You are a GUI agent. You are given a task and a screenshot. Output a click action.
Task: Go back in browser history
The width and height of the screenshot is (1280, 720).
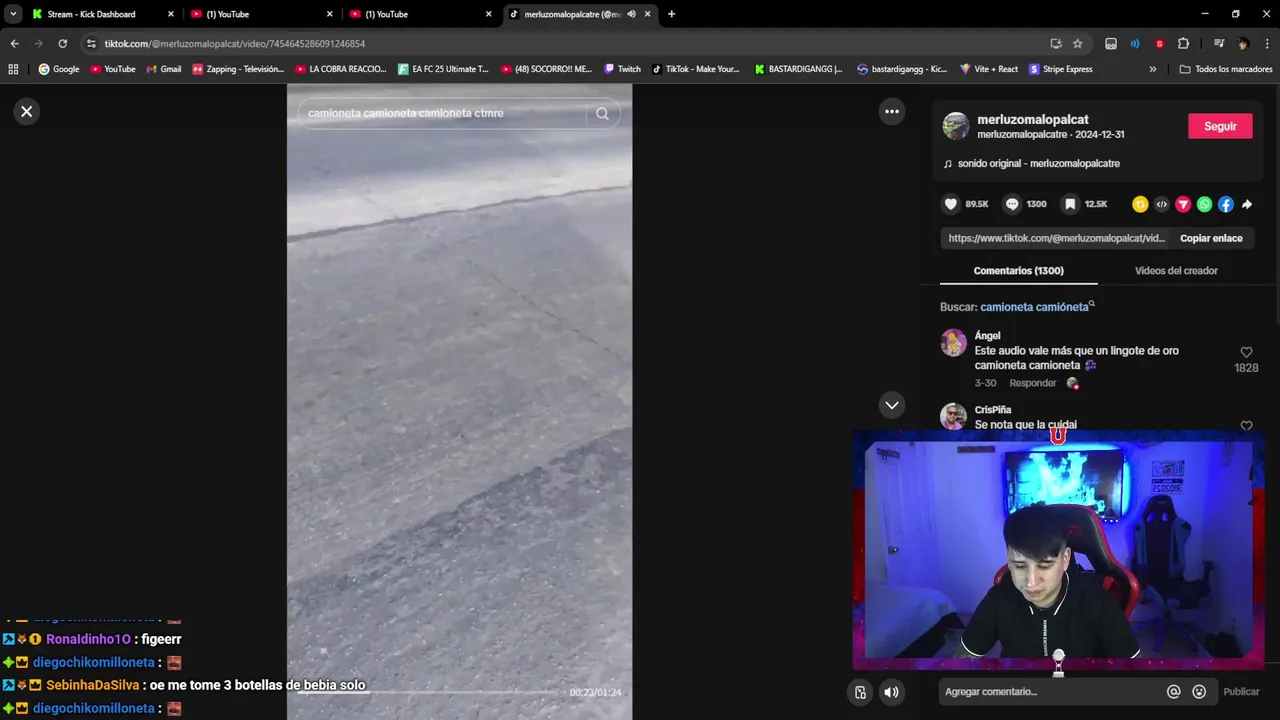[14, 44]
